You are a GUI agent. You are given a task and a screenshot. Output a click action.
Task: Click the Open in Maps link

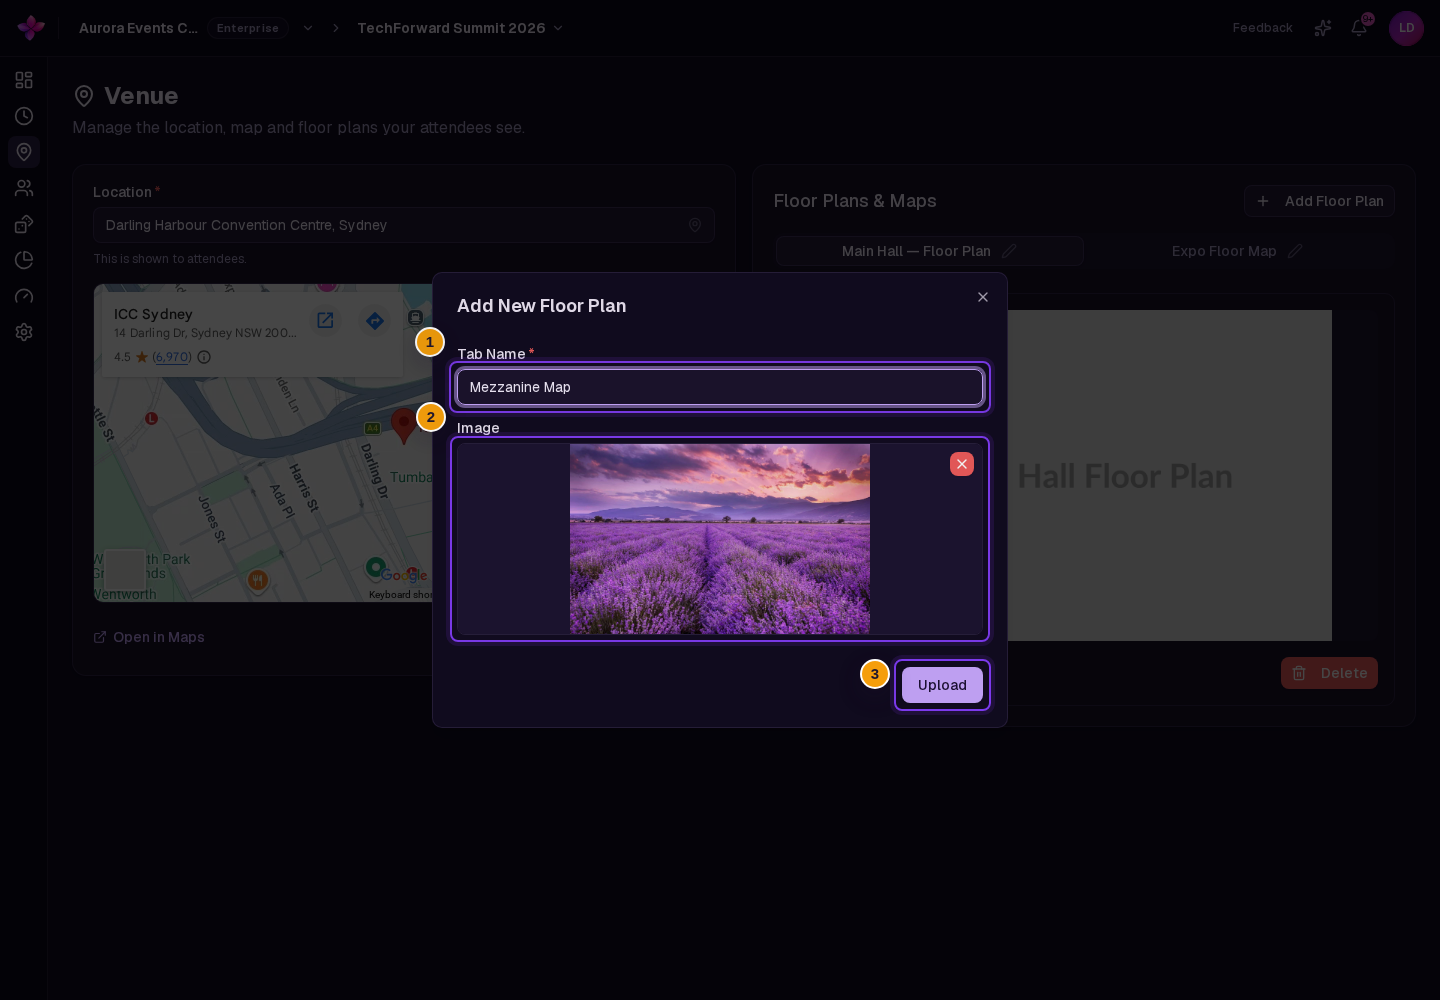click(149, 637)
